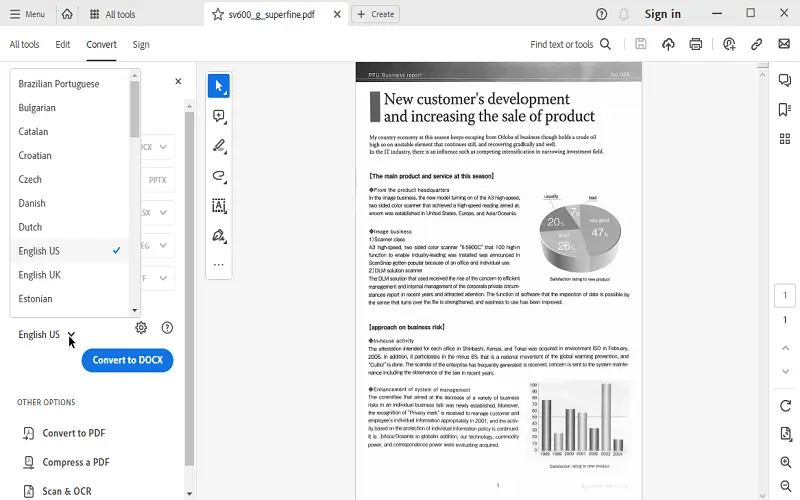Select Dutch language option
Screen dimensions: 800x500
click(x=69, y=227)
